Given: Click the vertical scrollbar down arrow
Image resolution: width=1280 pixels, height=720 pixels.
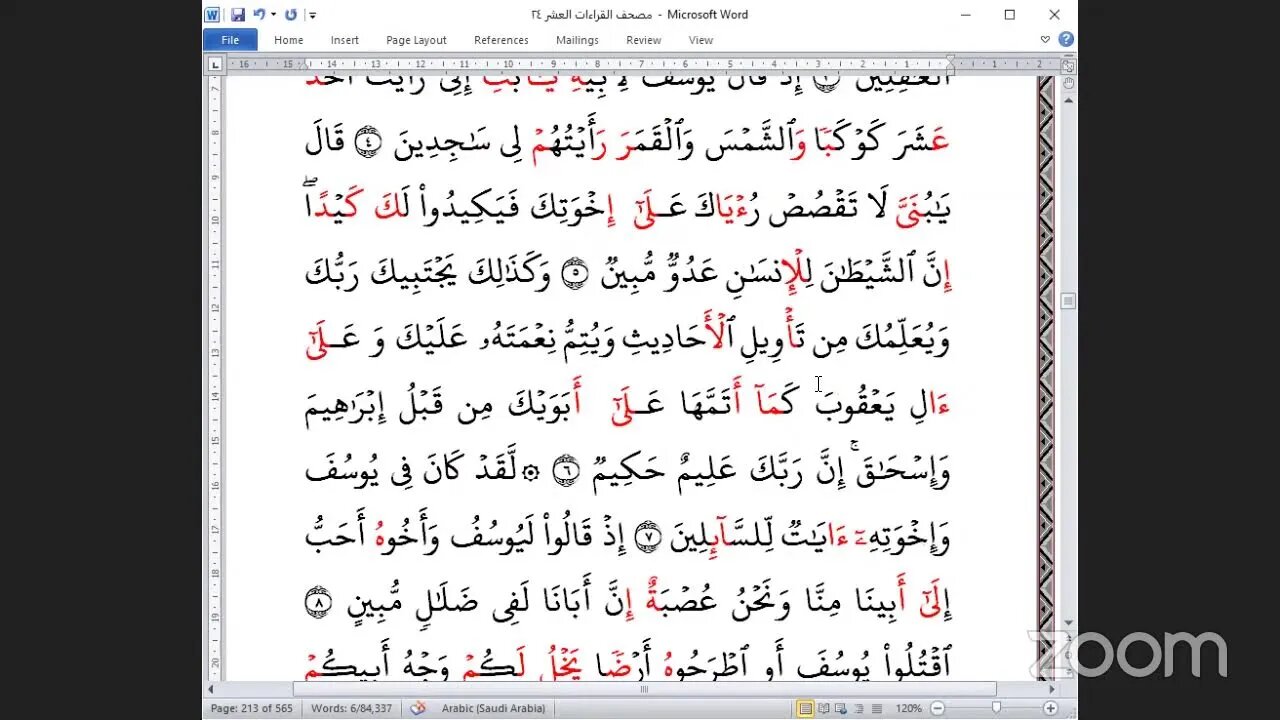Looking at the screenshot, I should pyautogui.click(x=1068, y=624).
